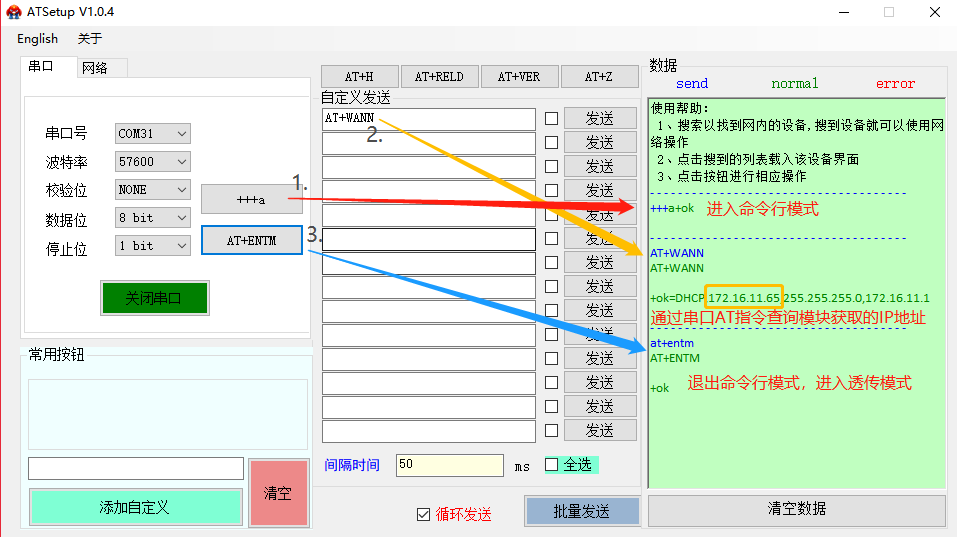The height and width of the screenshot is (537, 957).
Task: Expand the 波特率 57600 dropdown
Action: [152, 161]
